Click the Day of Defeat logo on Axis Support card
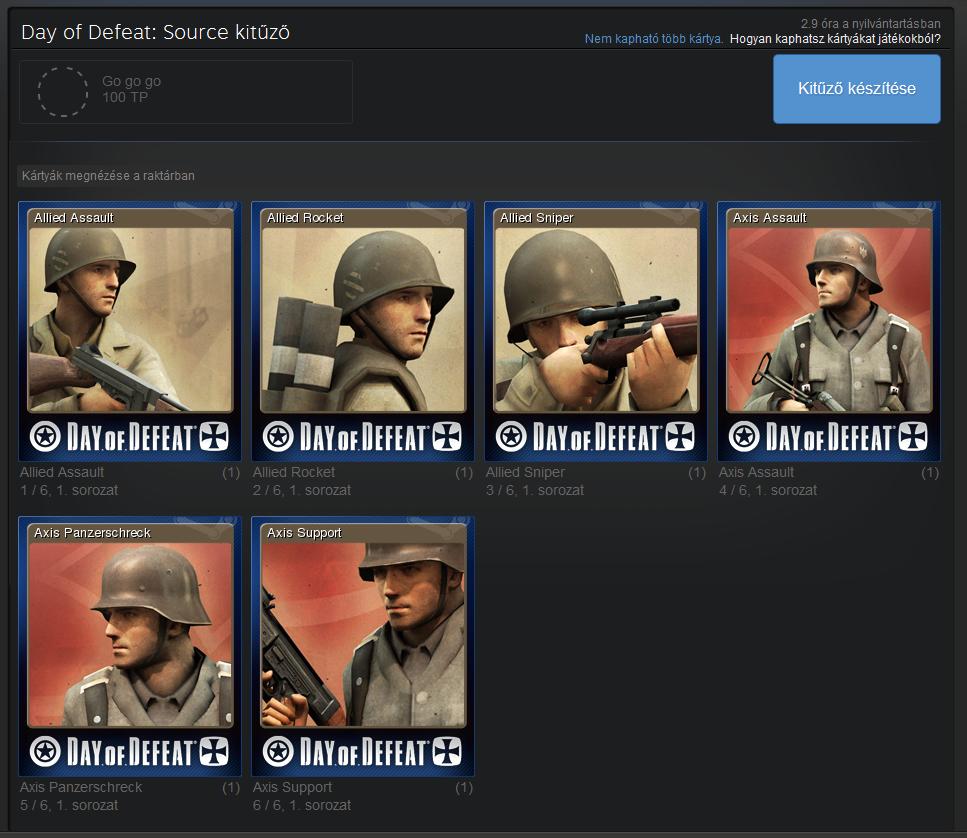Screen dimensions: 967x838 click(364, 752)
